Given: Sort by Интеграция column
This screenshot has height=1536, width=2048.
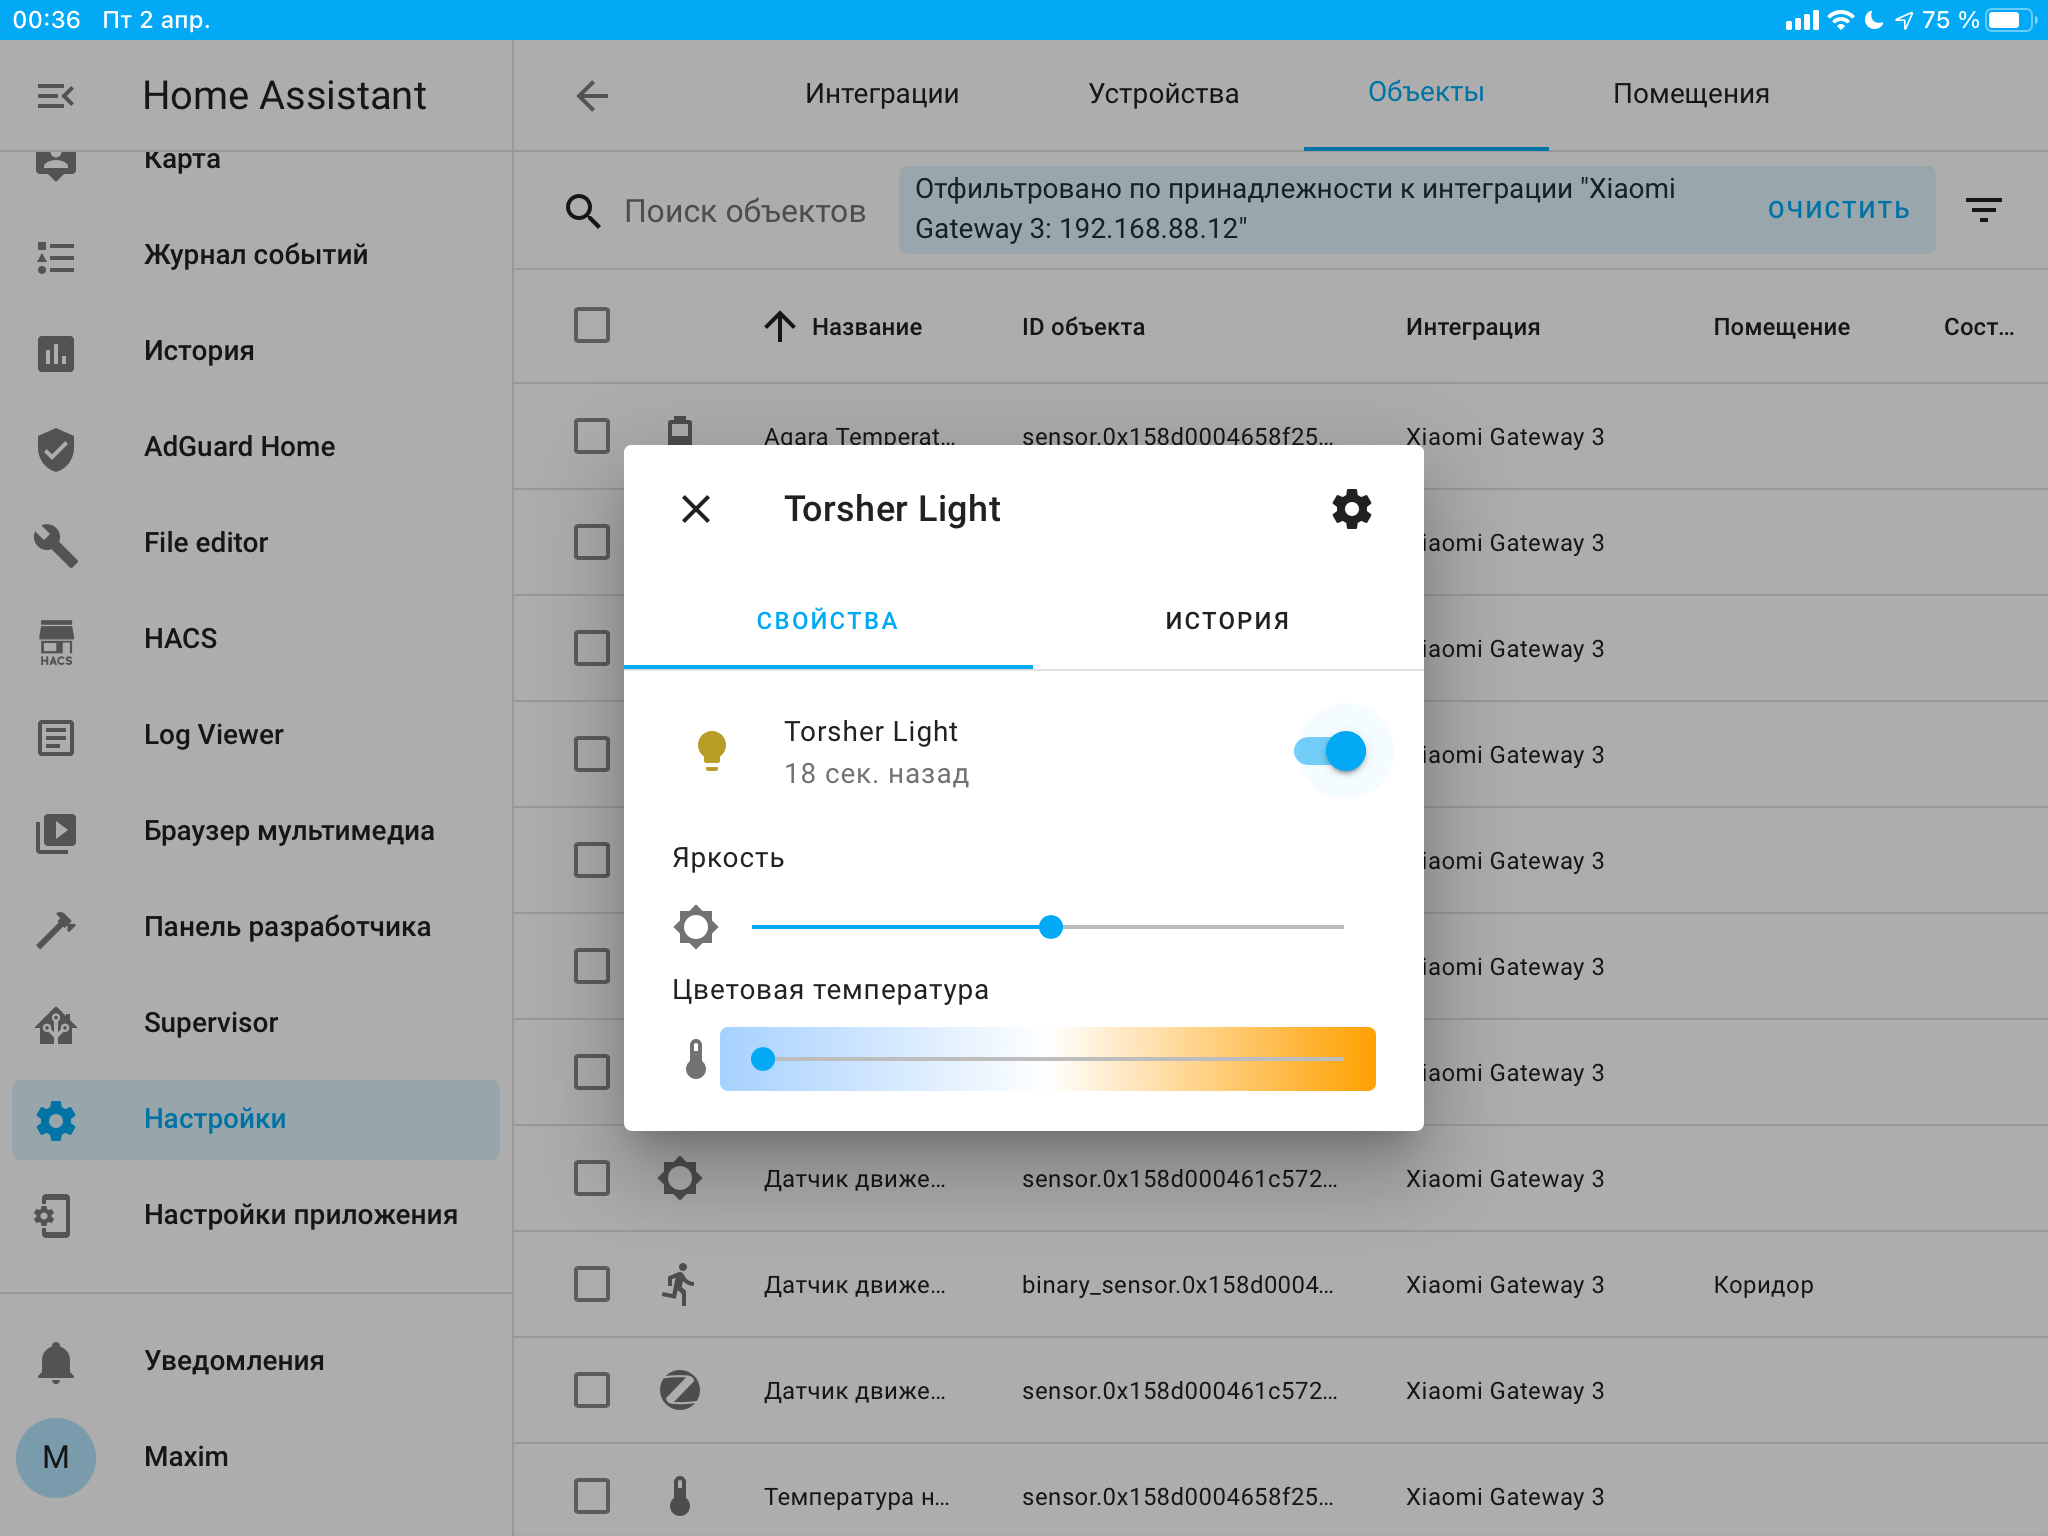Looking at the screenshot, I should pos(1473,327).
